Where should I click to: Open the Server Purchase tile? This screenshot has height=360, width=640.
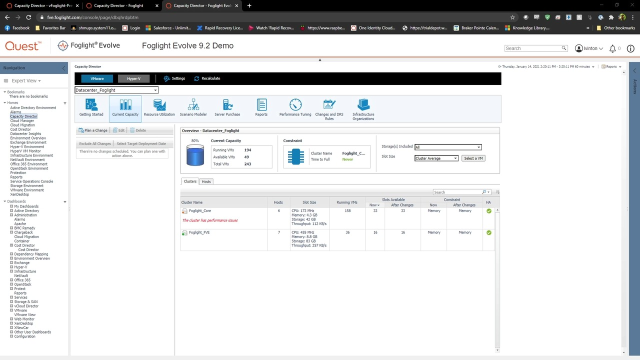click(x=227, y=108)
